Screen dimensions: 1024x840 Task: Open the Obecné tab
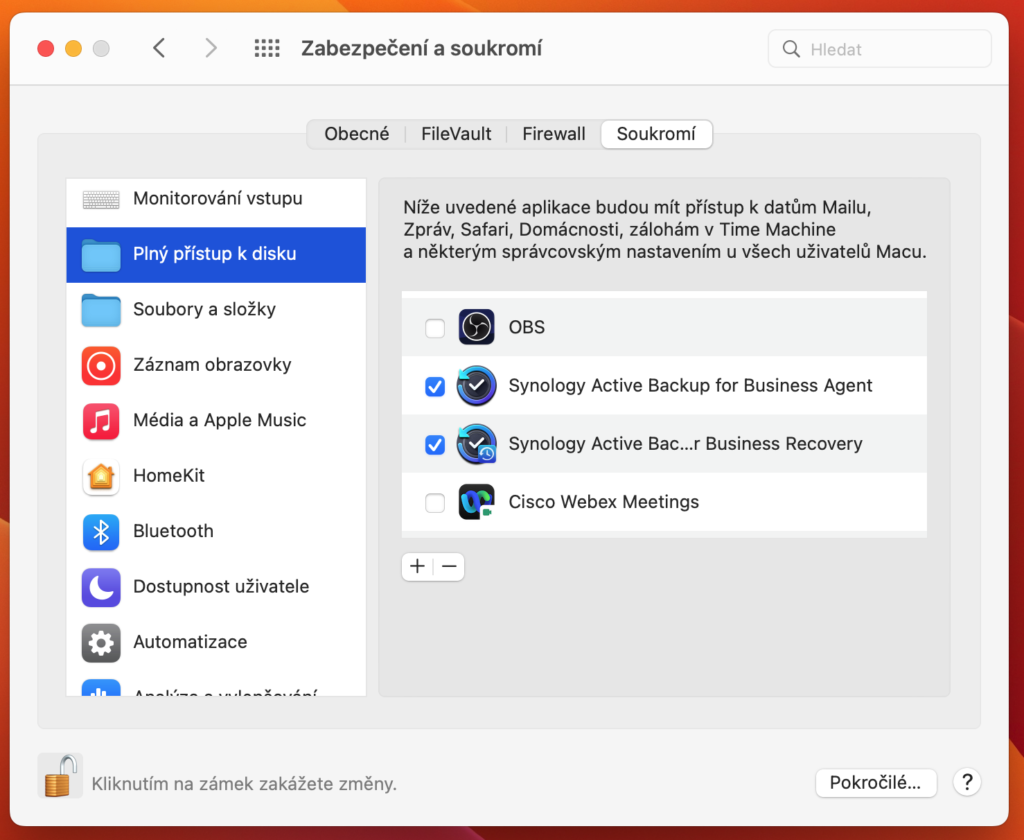point(357,134)
